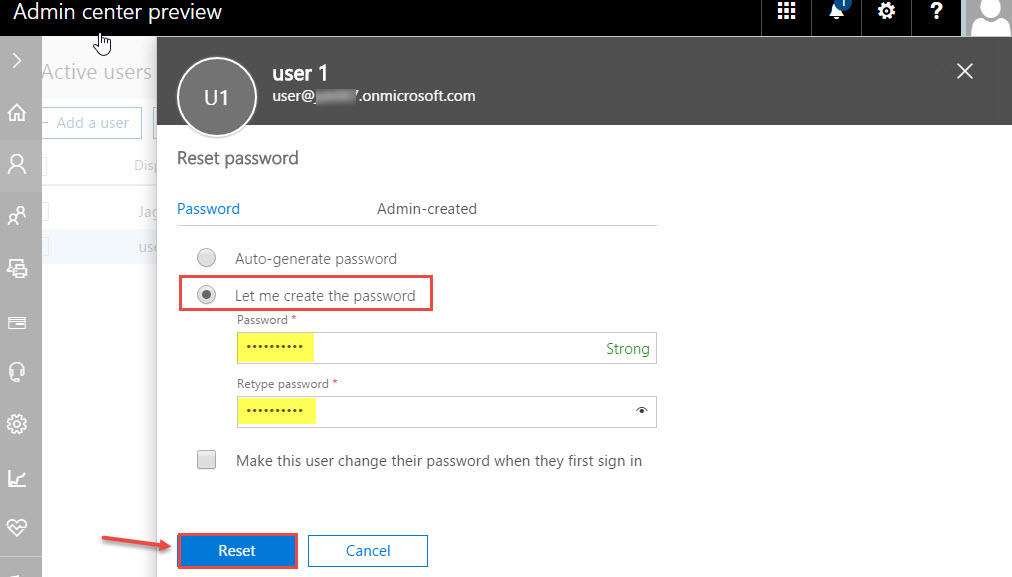
Task: Select Auto-generate password option
Action: tap(207, 258)
